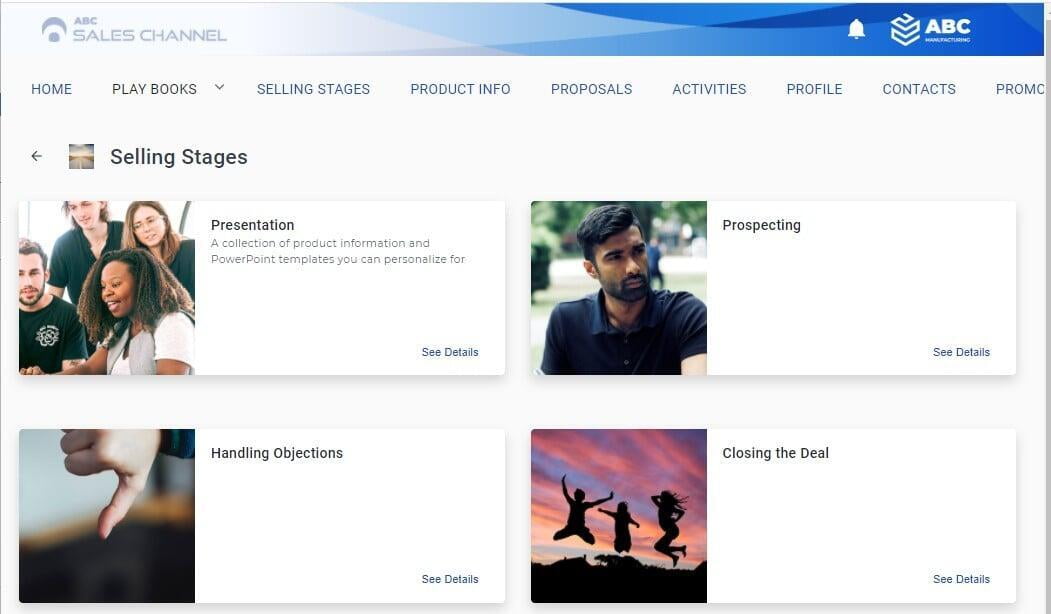Image resolution: width=1051 pixels, height=614 pixels.
Task: Open the Proposals menu item
Action: coord(591,89)
